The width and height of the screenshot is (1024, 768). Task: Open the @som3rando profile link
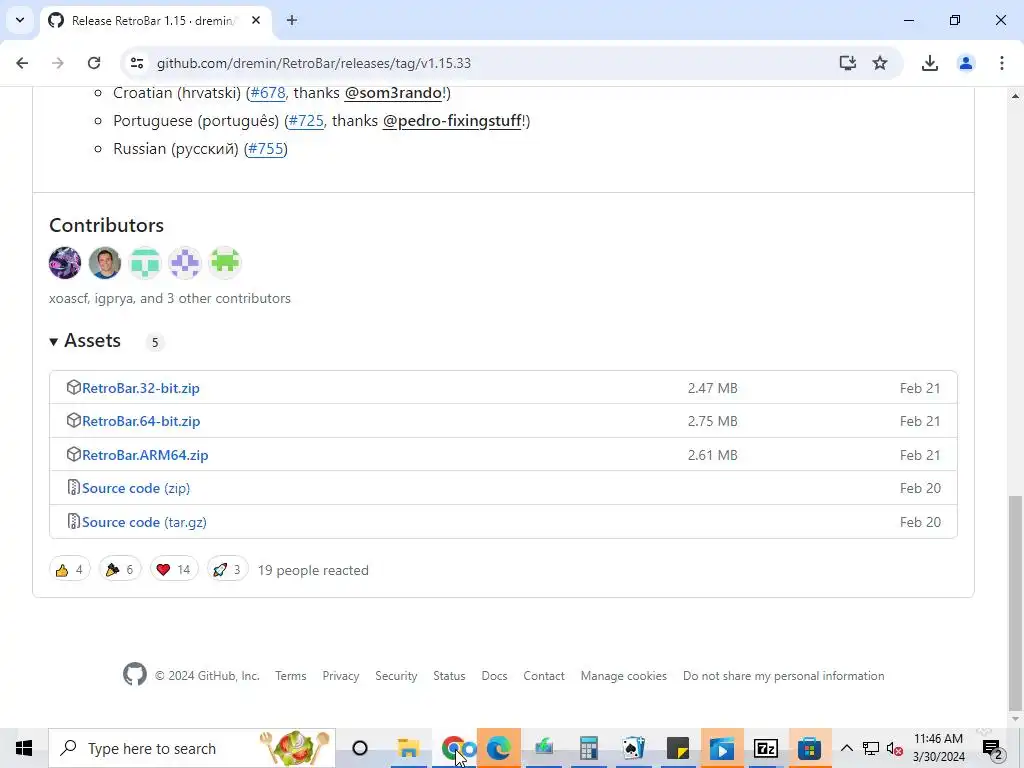tap(393, 93)
